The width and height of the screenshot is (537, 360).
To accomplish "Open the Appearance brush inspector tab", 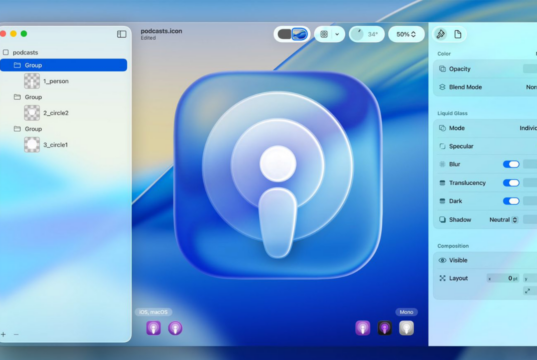I will tap(440, 34).
